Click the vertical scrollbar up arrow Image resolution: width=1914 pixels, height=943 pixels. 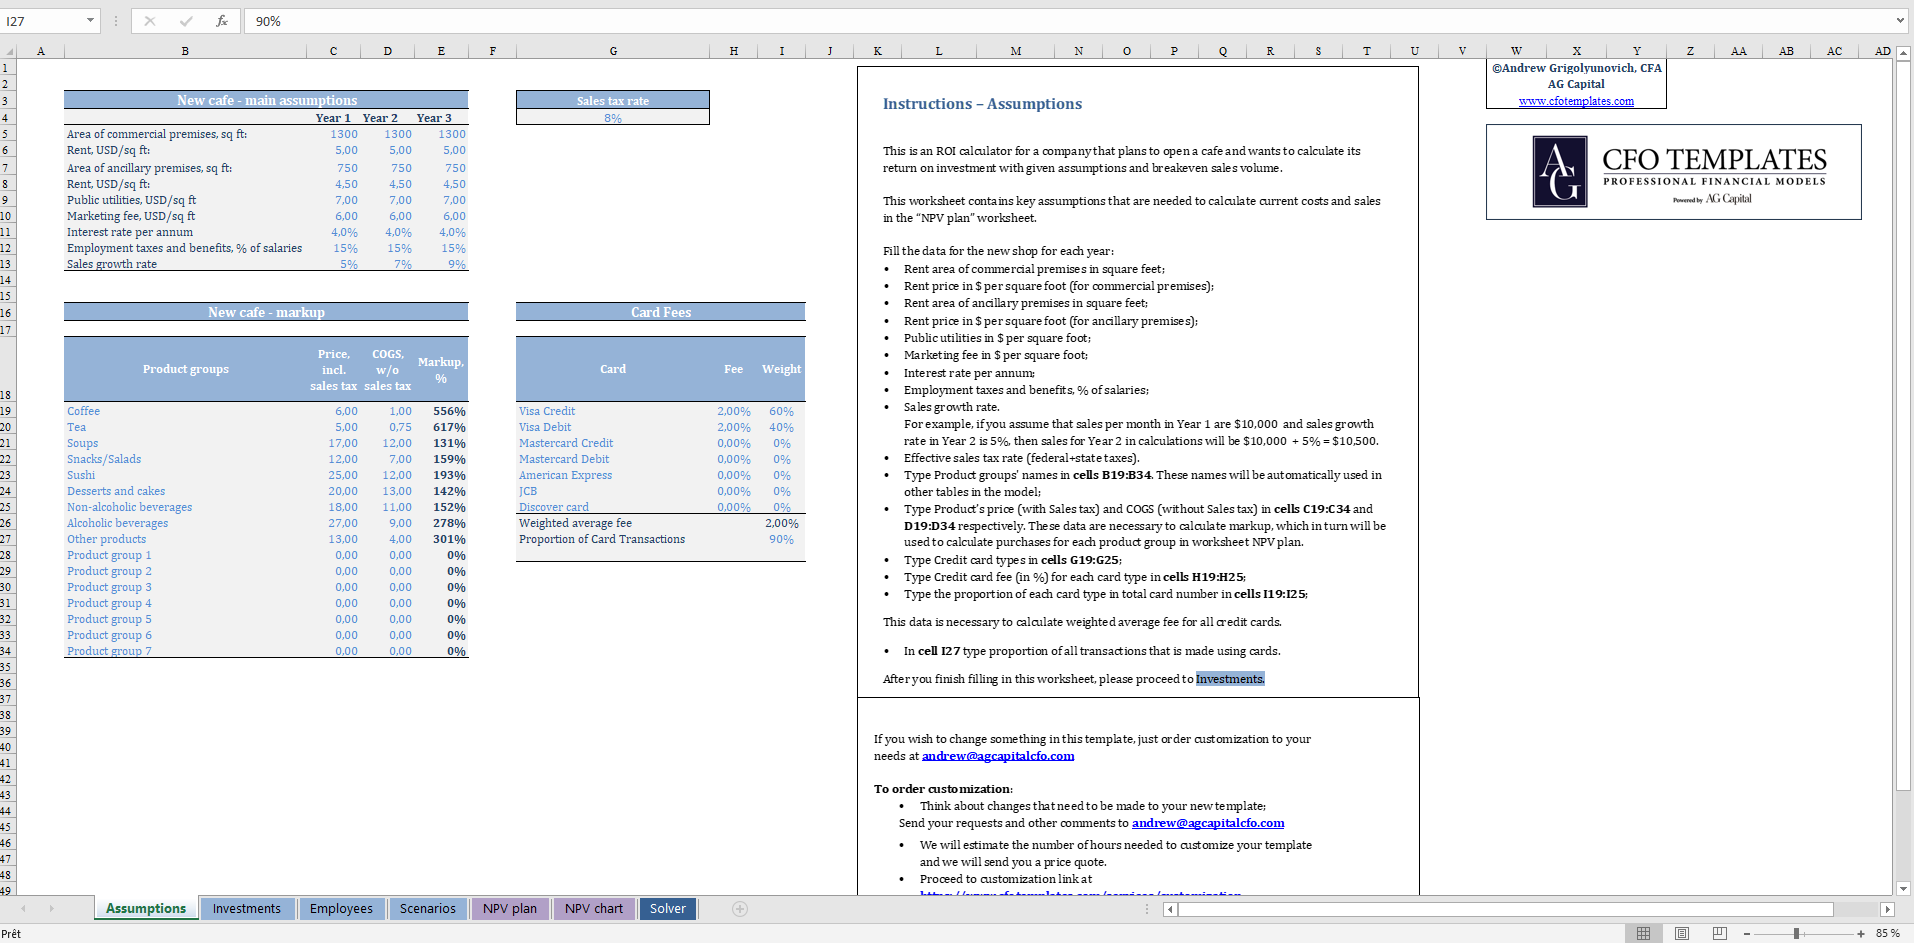(1904, 52)
